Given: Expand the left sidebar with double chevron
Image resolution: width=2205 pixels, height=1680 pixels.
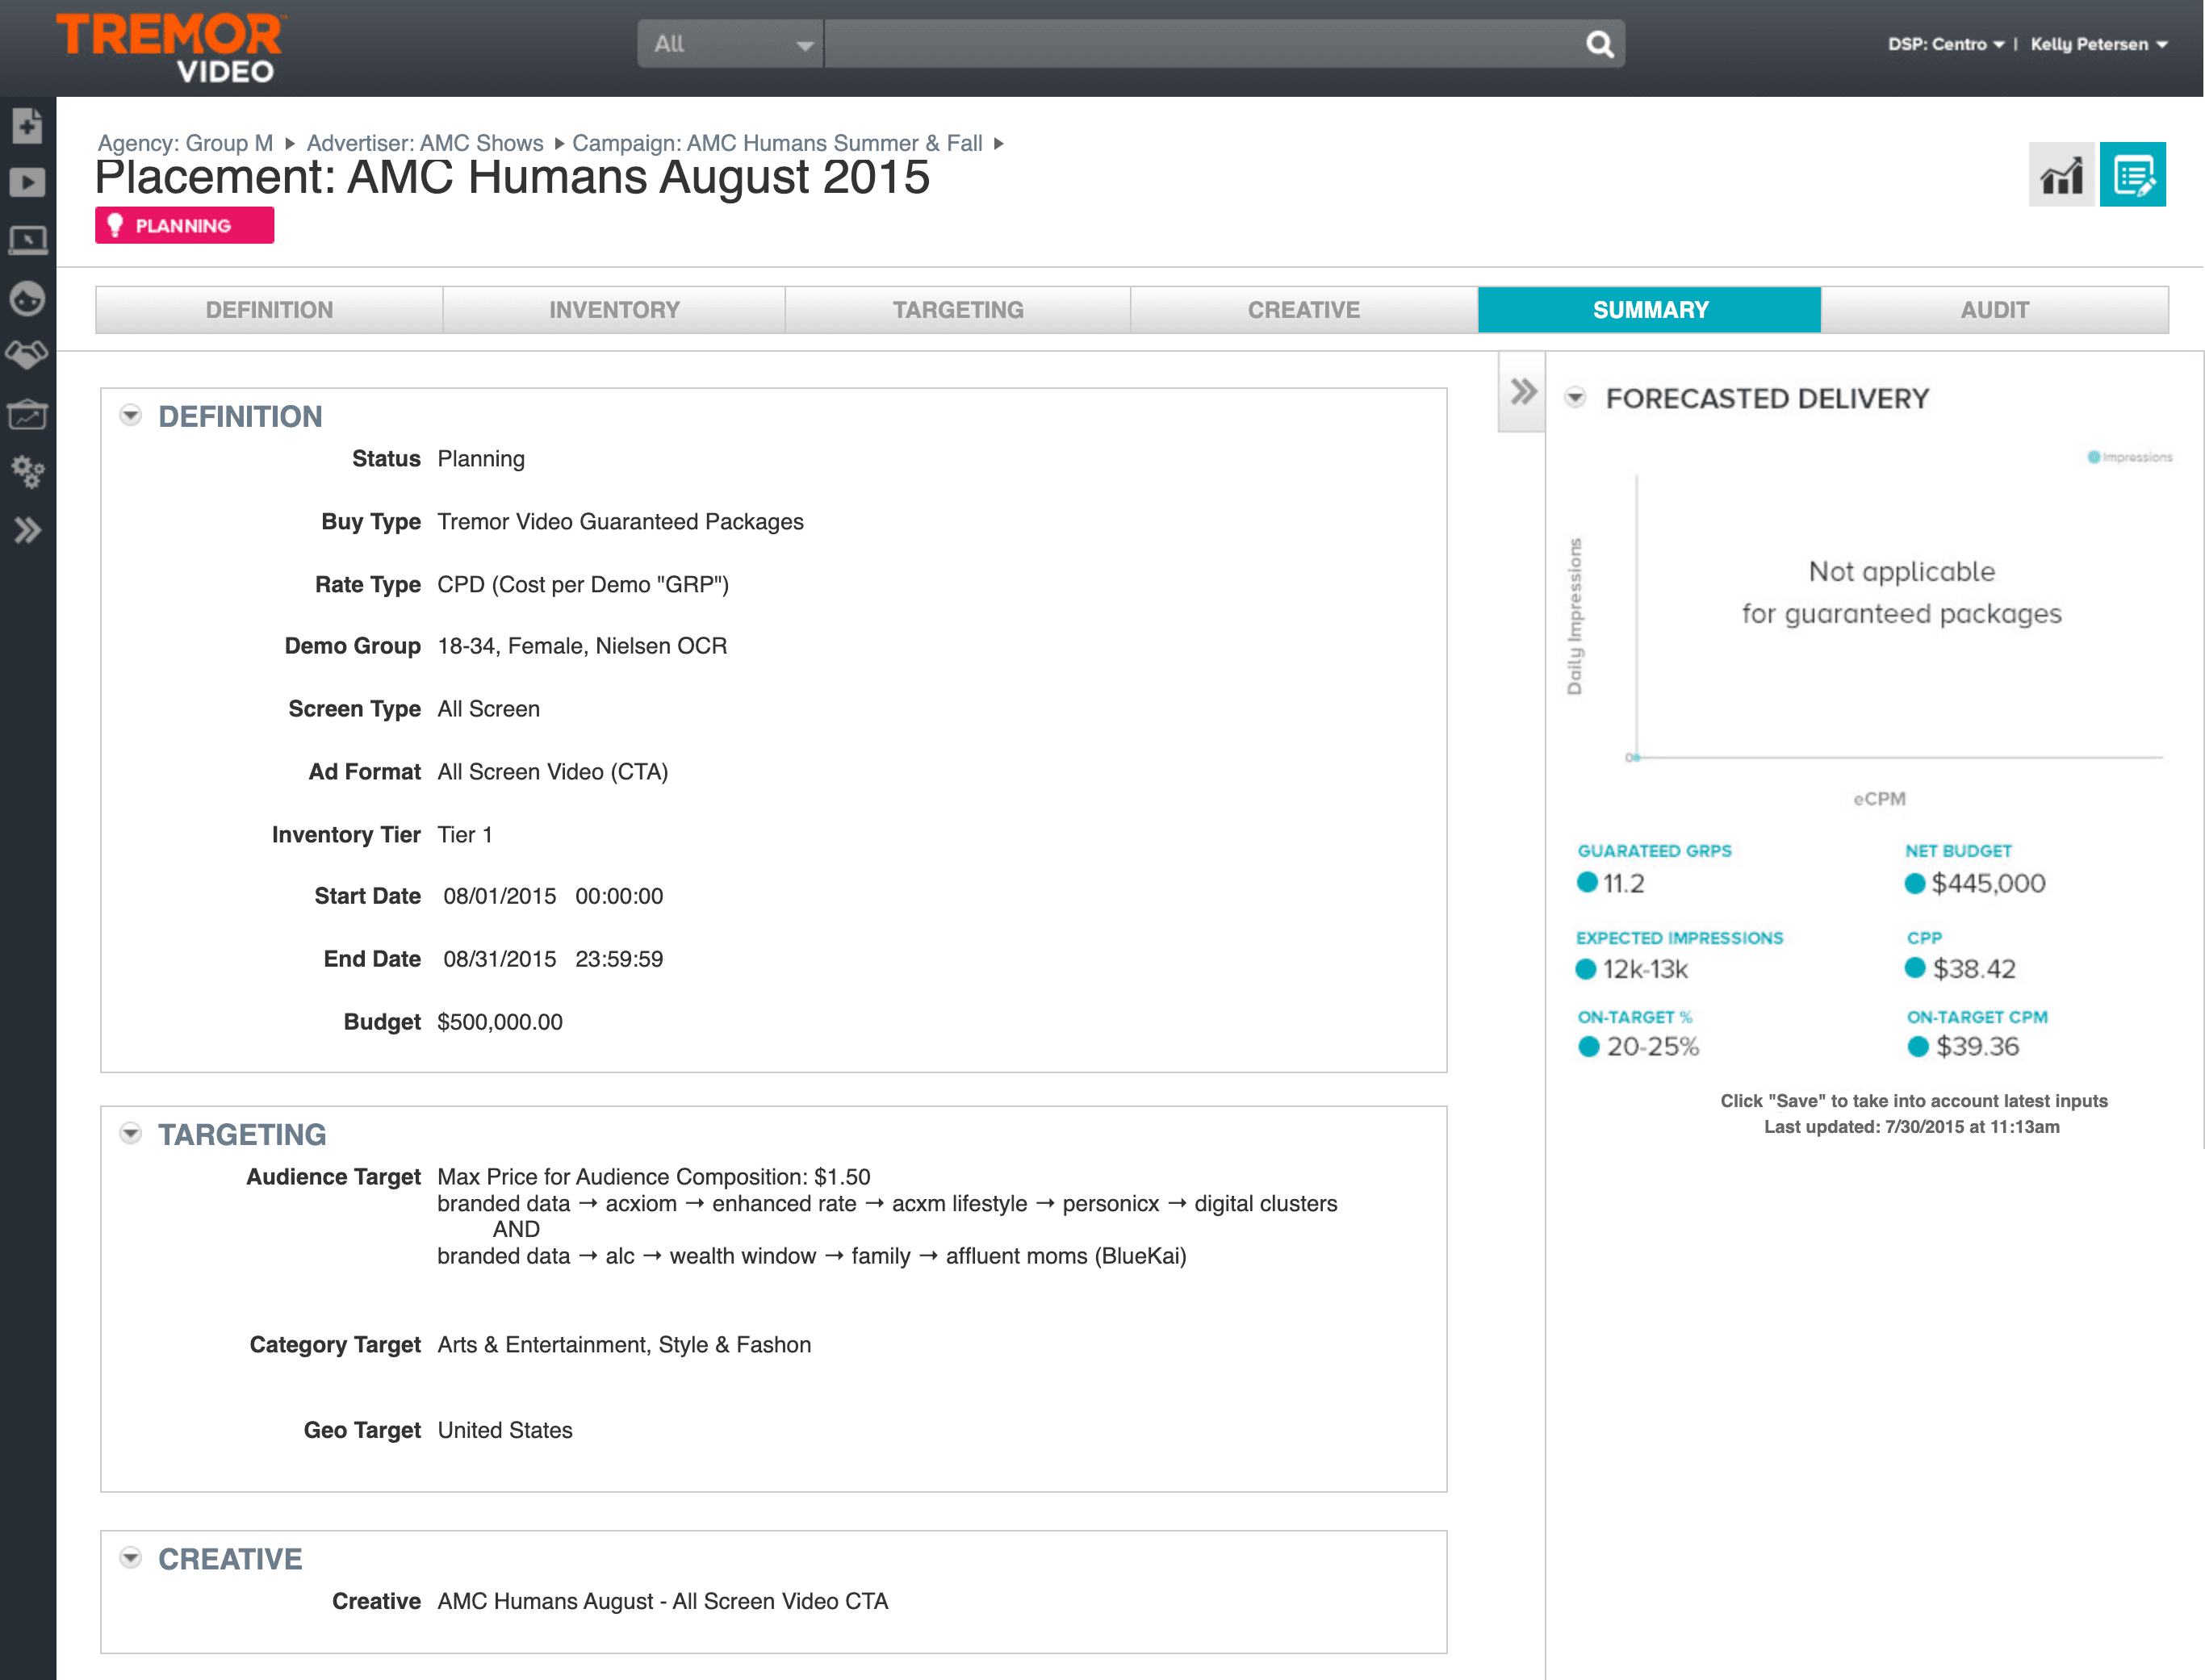Looking at the screenshot, I should 27,530.
